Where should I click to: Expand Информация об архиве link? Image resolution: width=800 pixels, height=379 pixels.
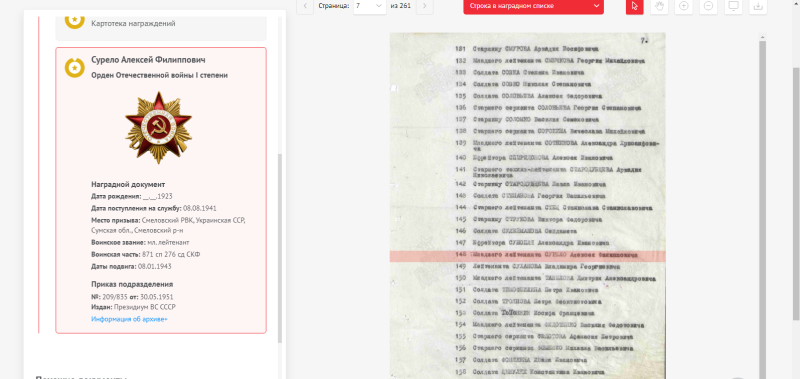pos(130,319)
